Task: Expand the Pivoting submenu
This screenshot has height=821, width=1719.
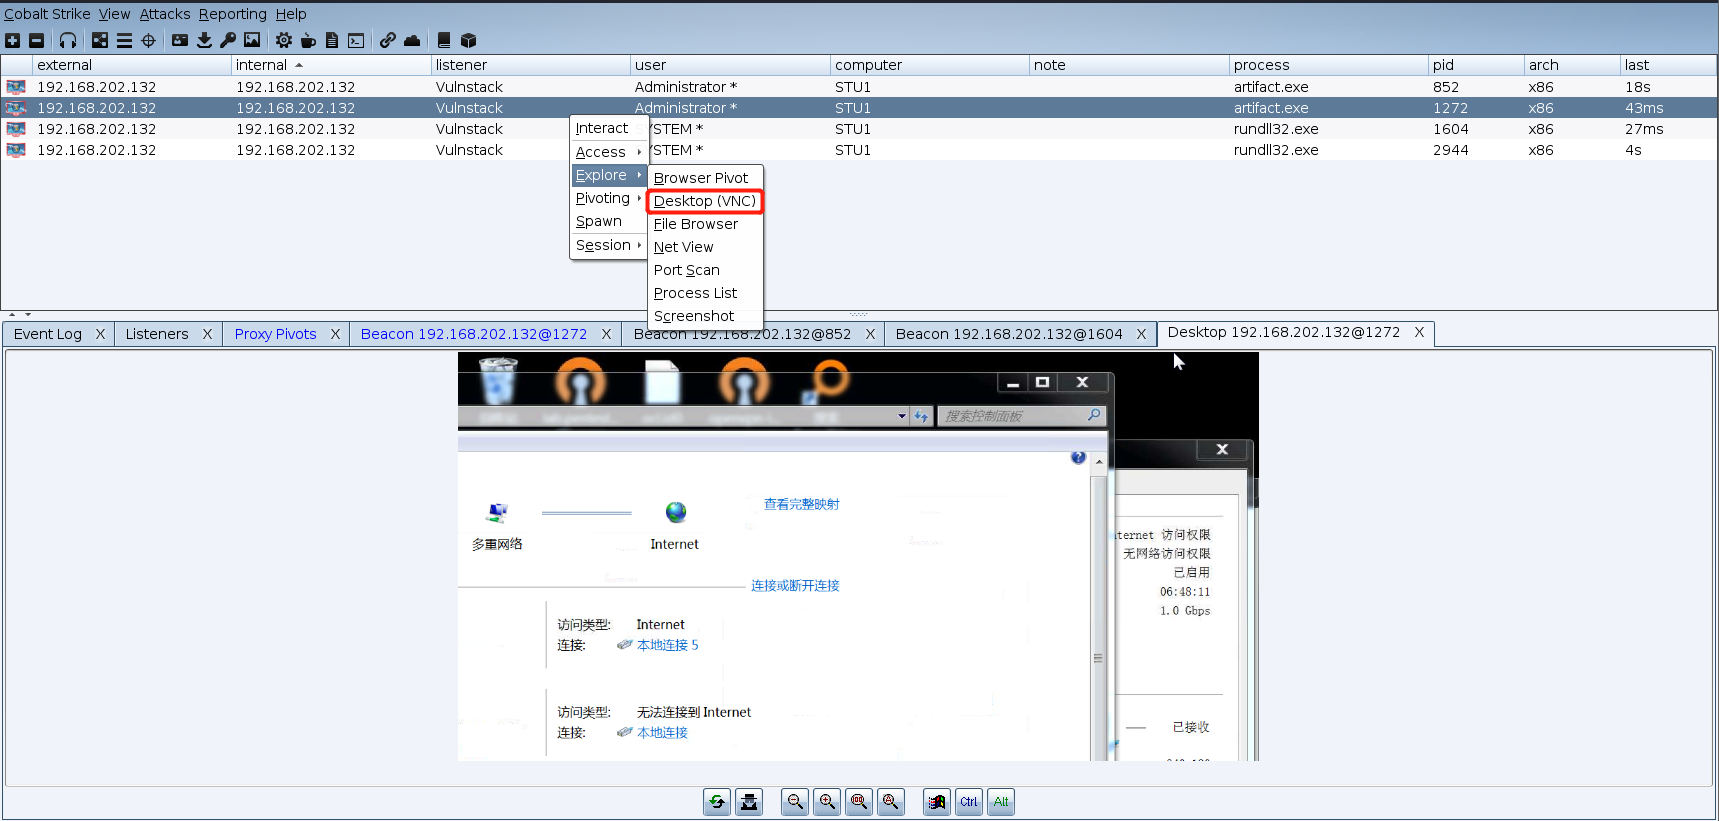Action: (x=609, y=198)
